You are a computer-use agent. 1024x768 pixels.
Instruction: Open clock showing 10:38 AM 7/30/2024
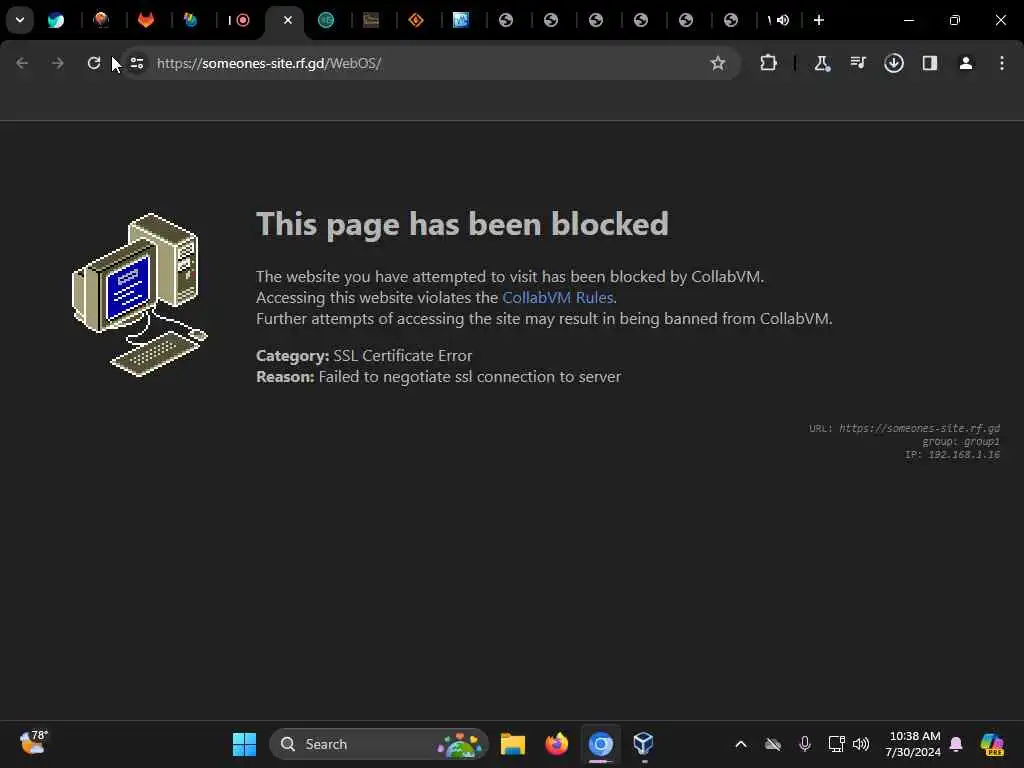click(914, 744)
